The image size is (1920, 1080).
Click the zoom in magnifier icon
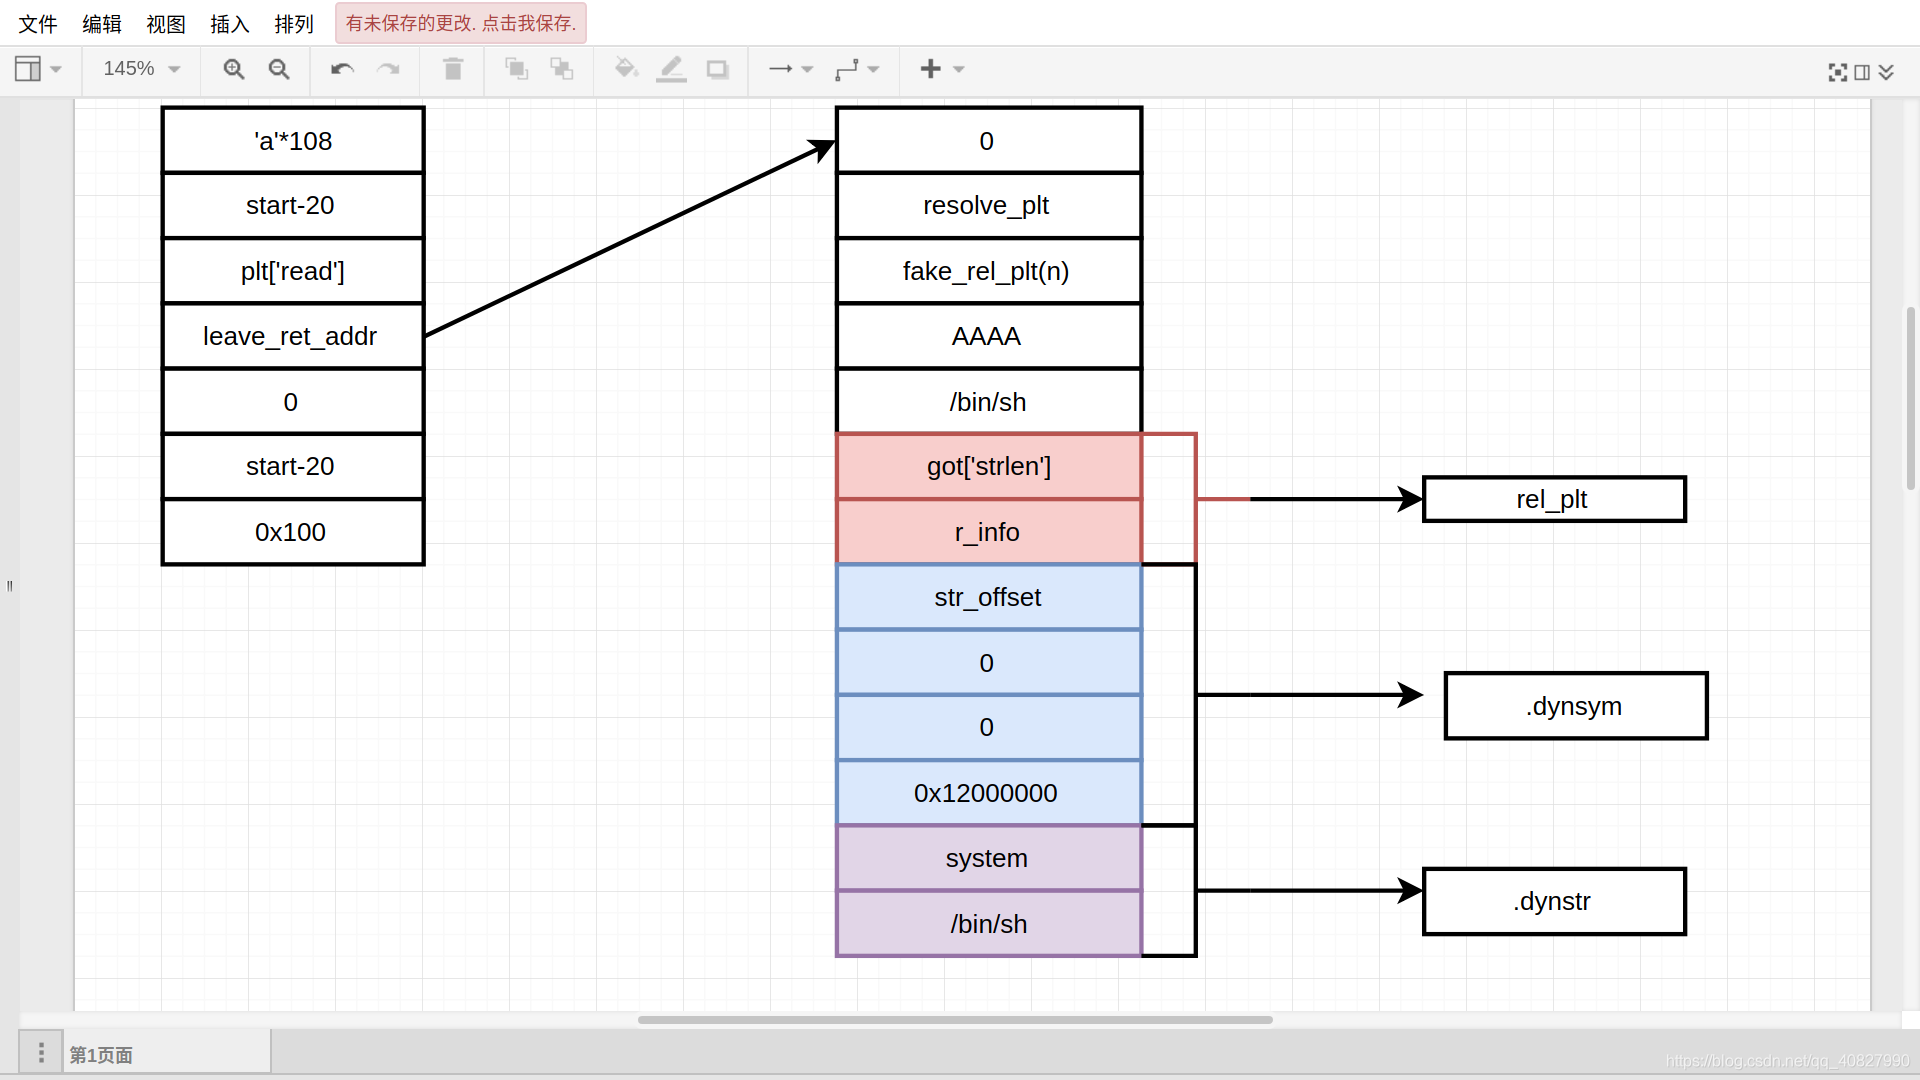point(234,69)
